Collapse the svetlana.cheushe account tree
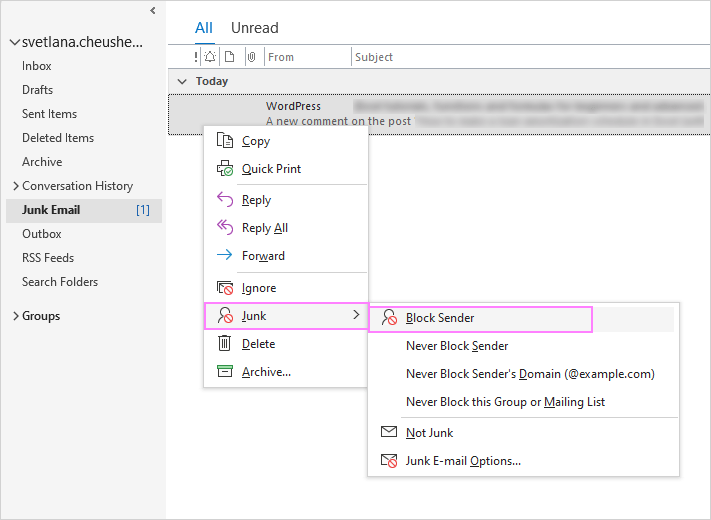The height and width of the screenshot is (520, 711). click(x=15, y=42)
